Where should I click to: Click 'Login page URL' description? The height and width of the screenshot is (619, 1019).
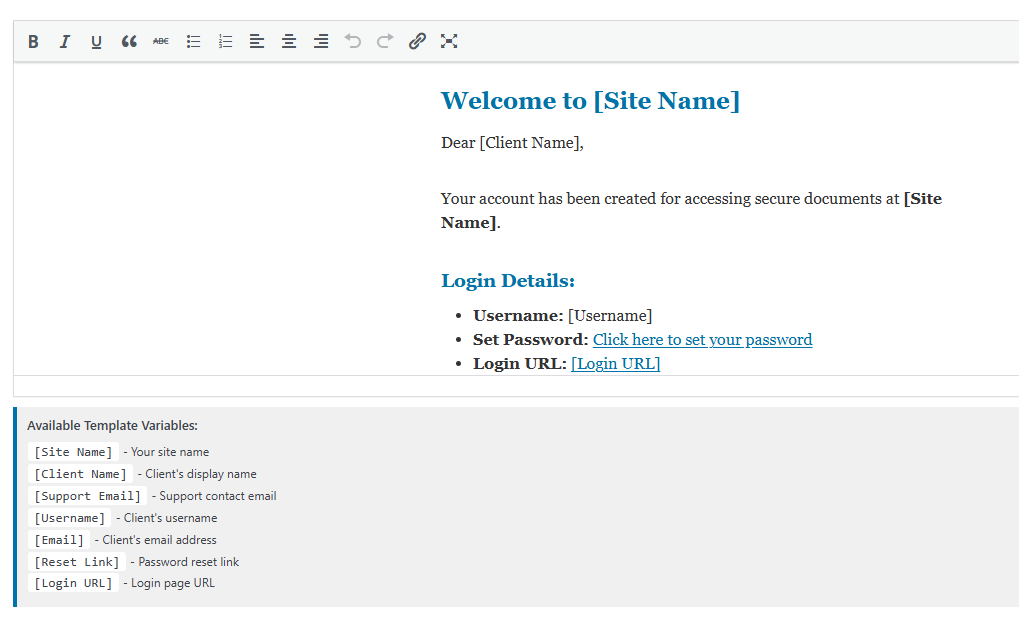pos(173,583)
